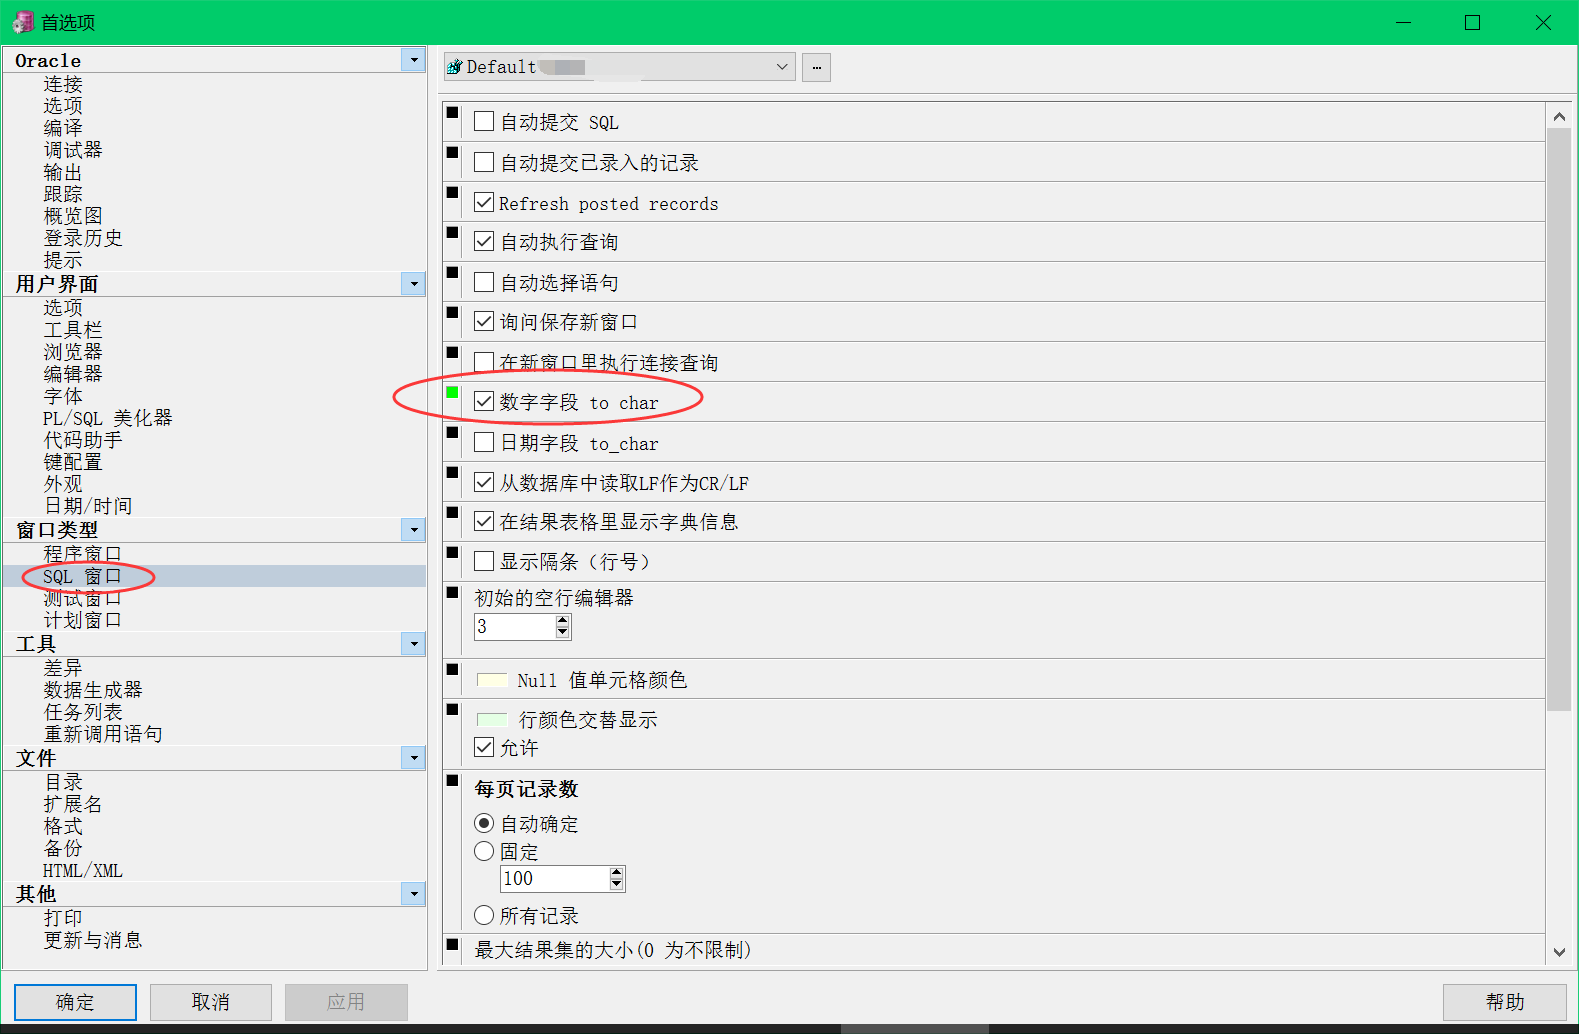
Task: Open 浏览器 preferences page
Action: 73,352
